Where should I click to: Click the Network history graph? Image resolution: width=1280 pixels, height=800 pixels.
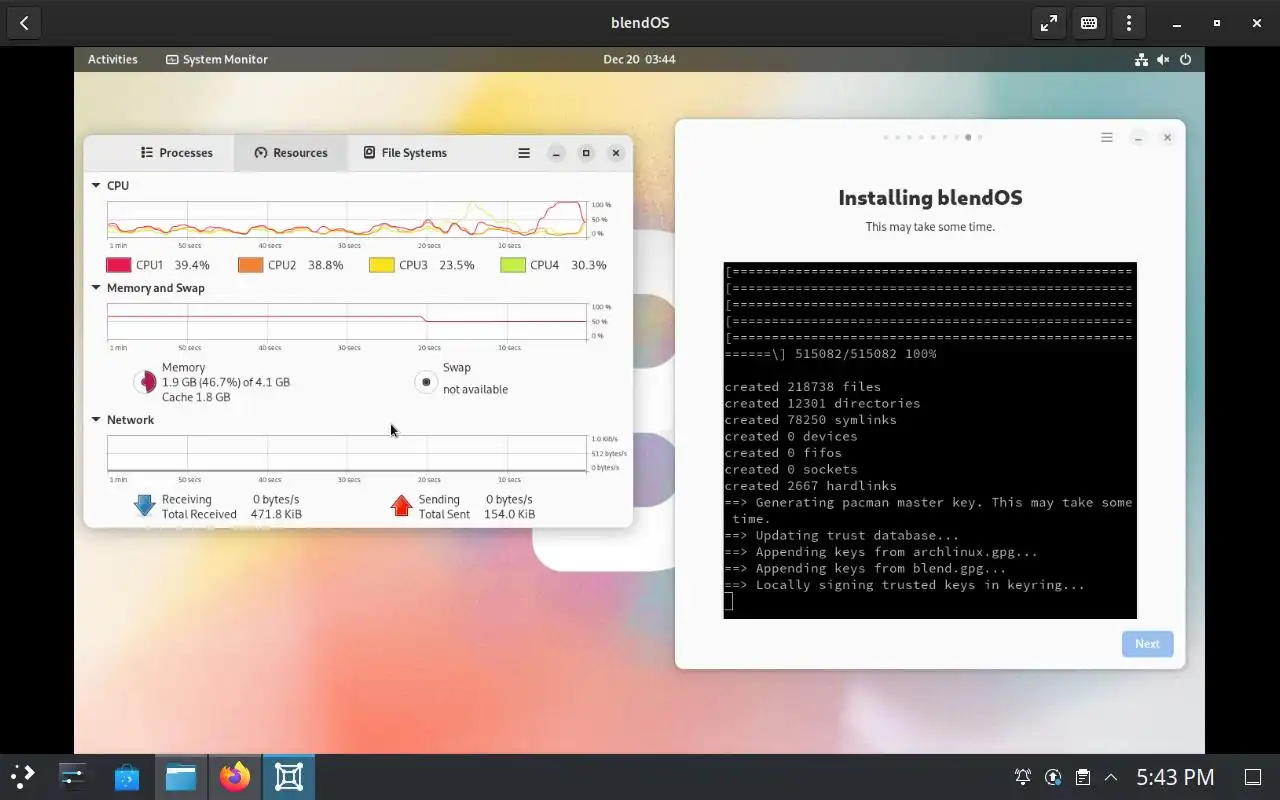[x=347, y=453]
